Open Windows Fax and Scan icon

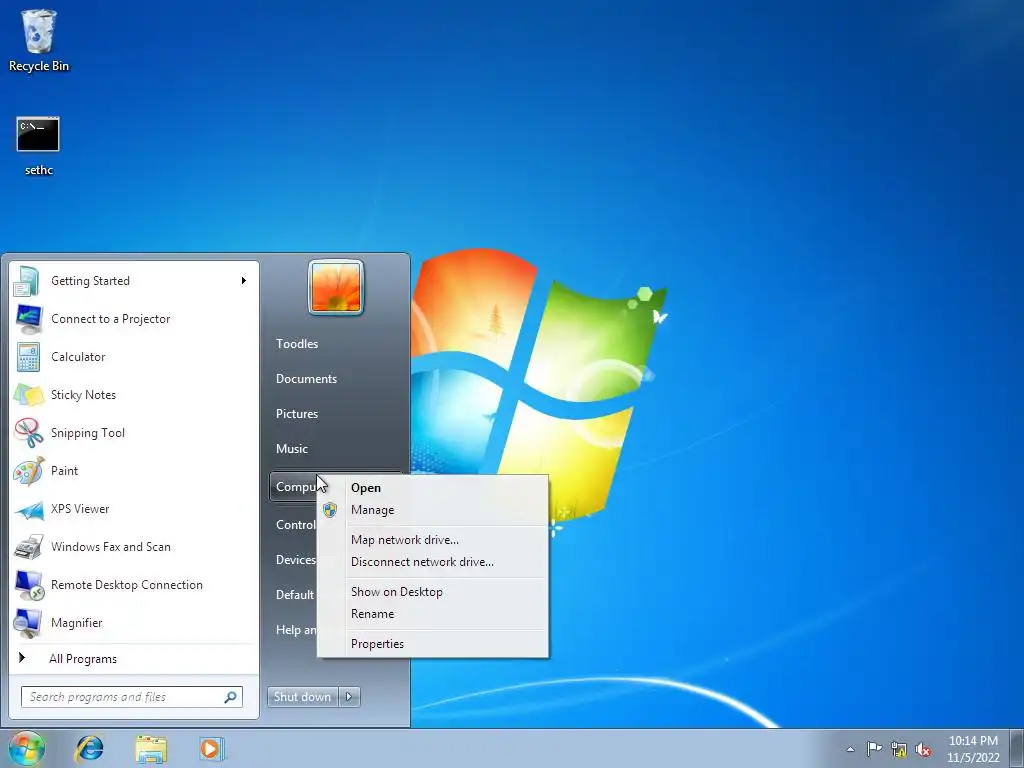pyautogui.click(x=28, y=547)
